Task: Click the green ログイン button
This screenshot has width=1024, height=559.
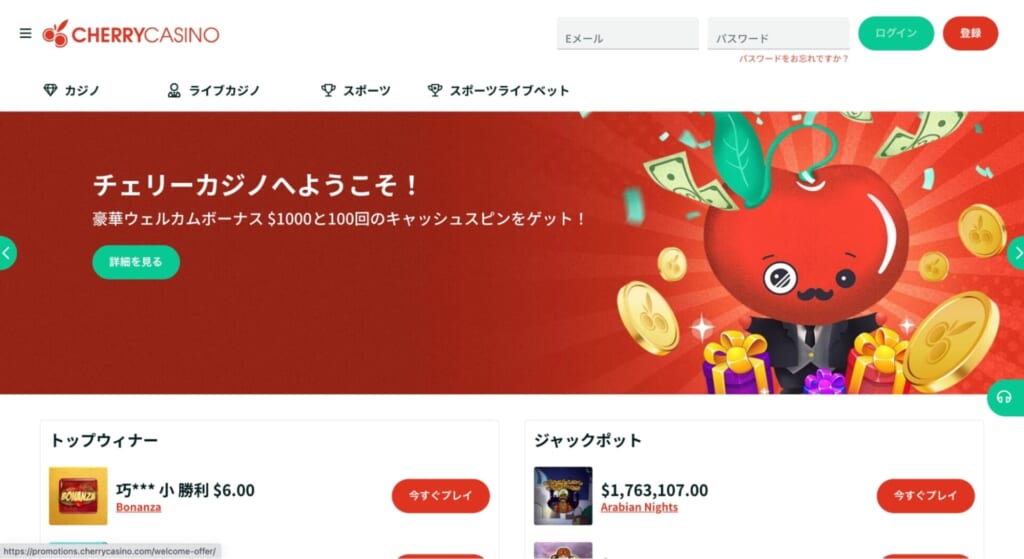Action: (x=896, y=33)
